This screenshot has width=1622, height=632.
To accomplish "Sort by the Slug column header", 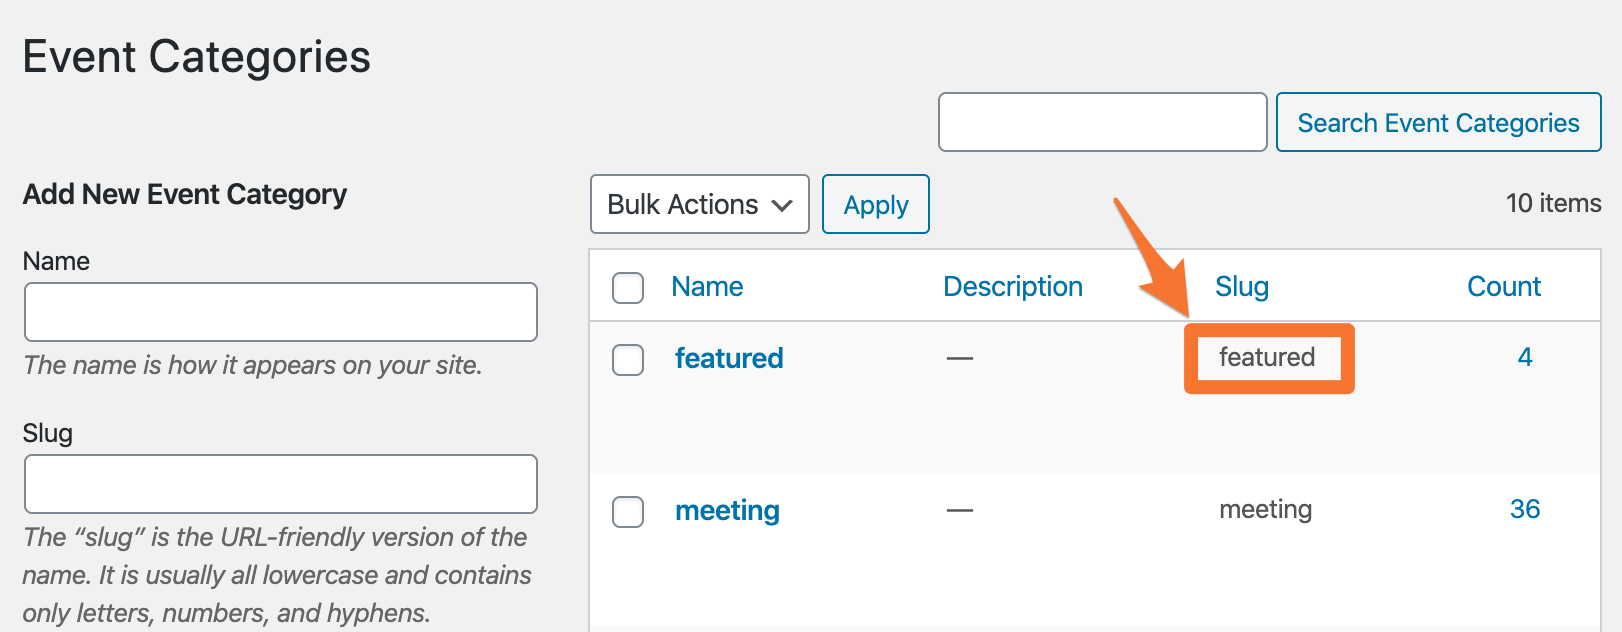I will (x=1241, y=287).
